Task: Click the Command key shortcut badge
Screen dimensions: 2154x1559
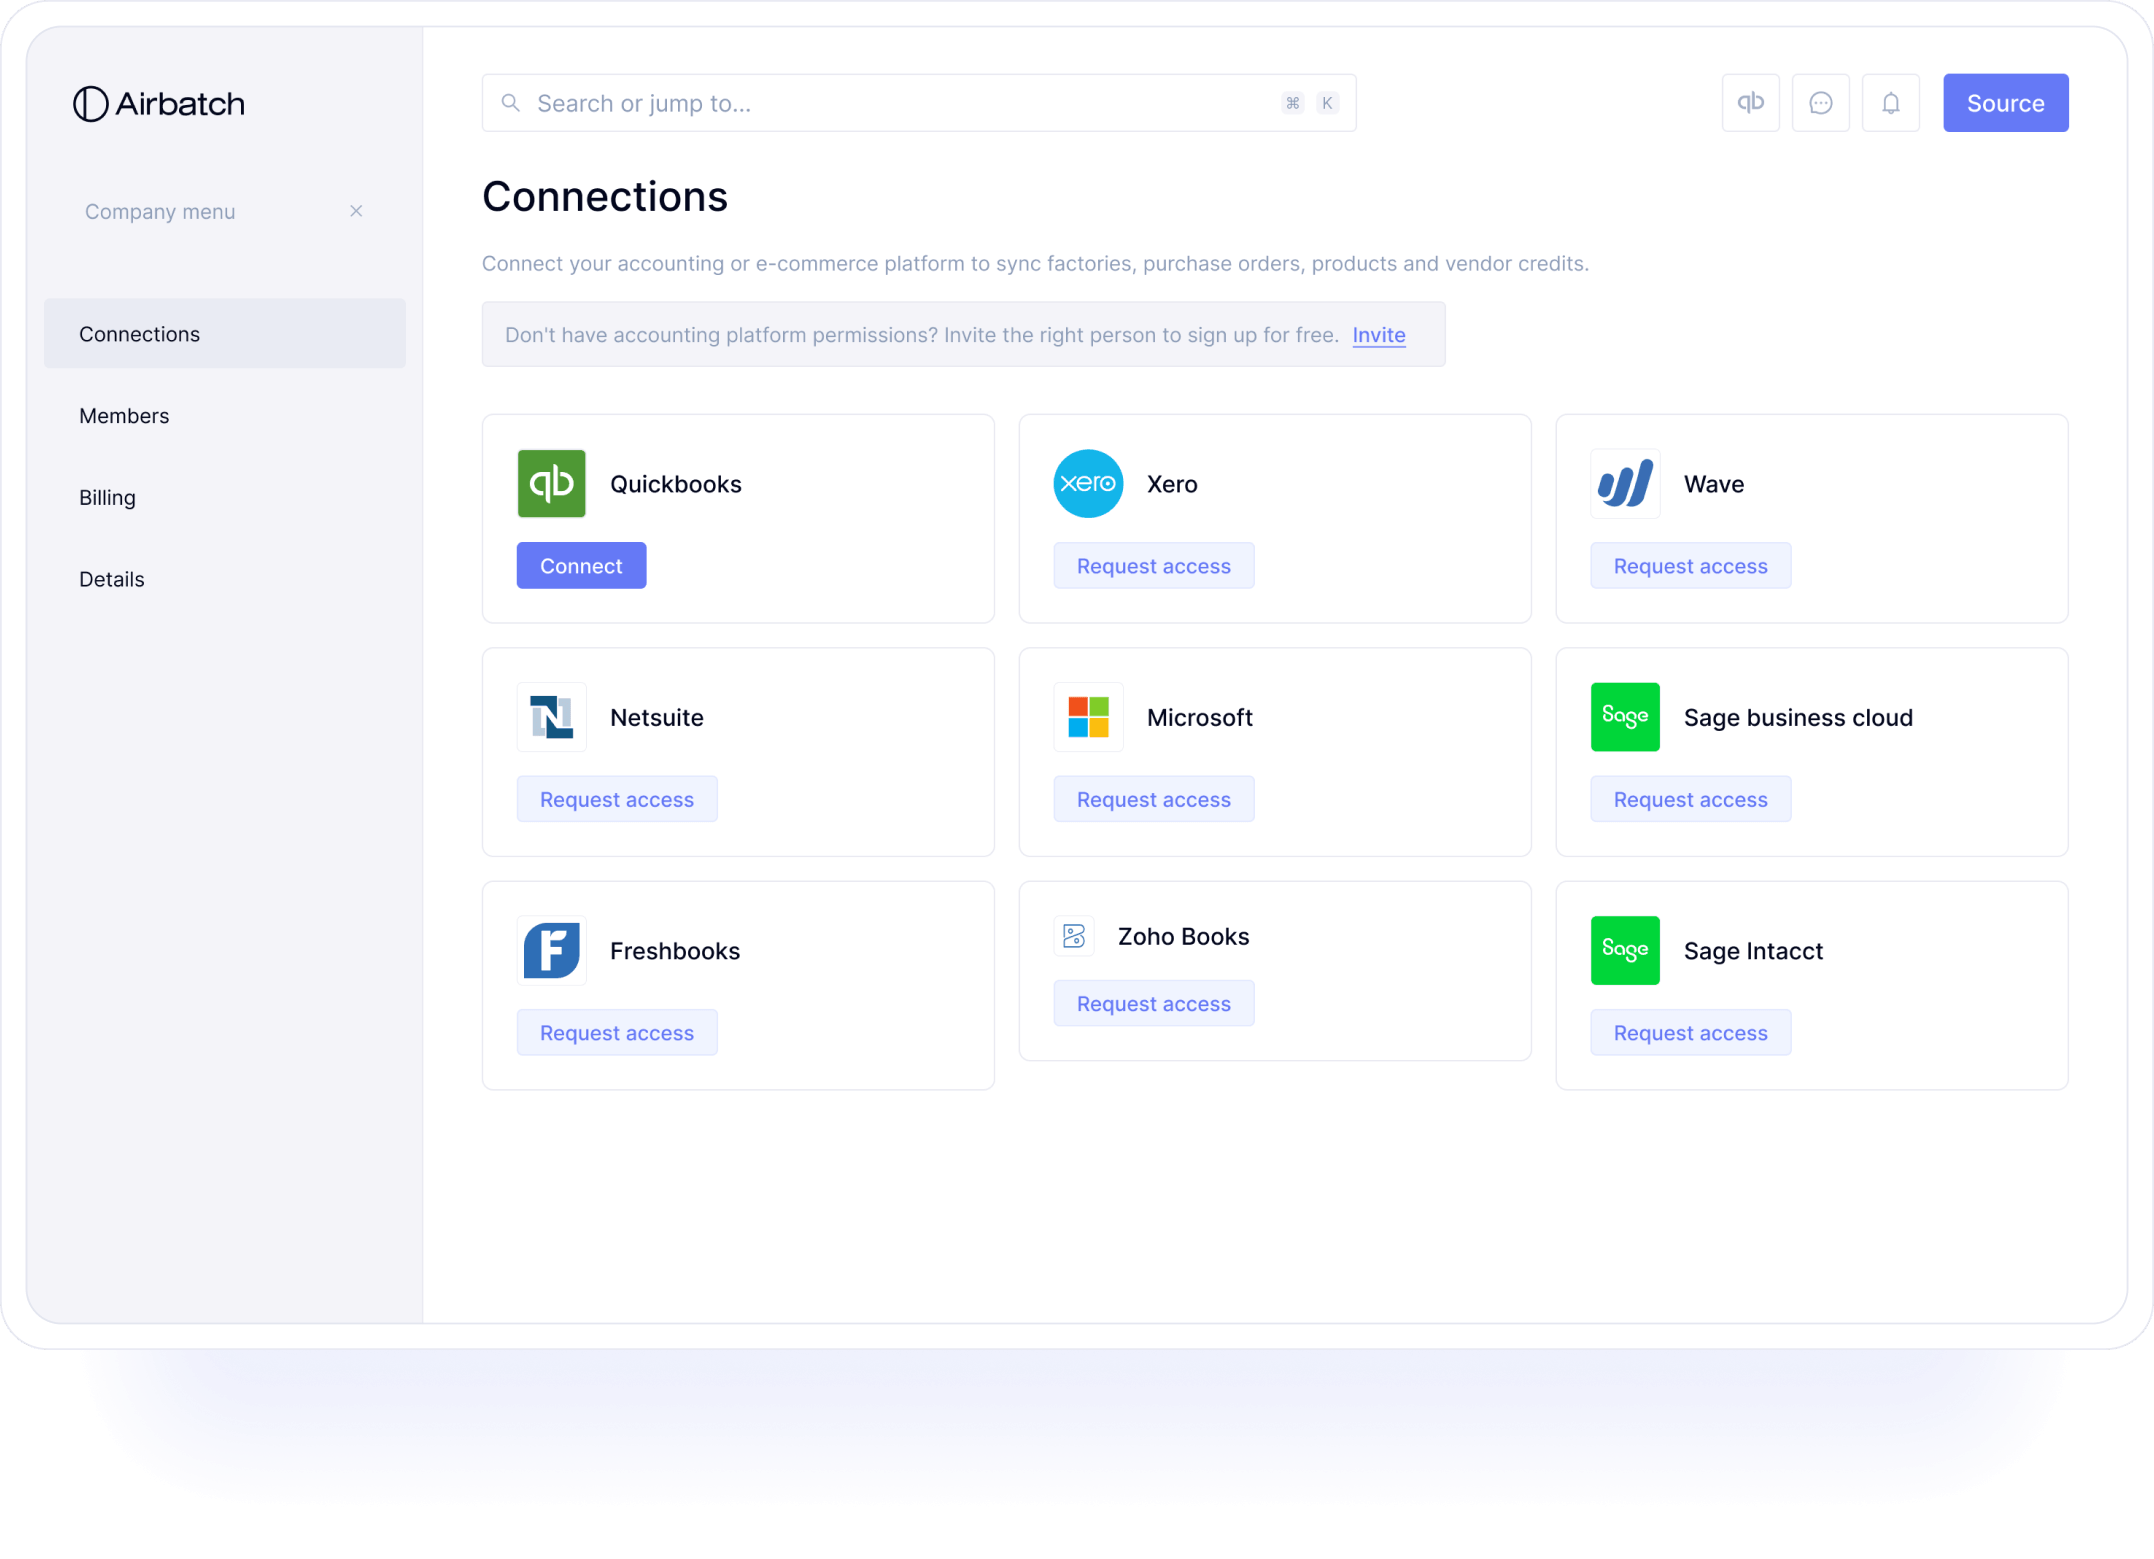Action: (1292, 103)
